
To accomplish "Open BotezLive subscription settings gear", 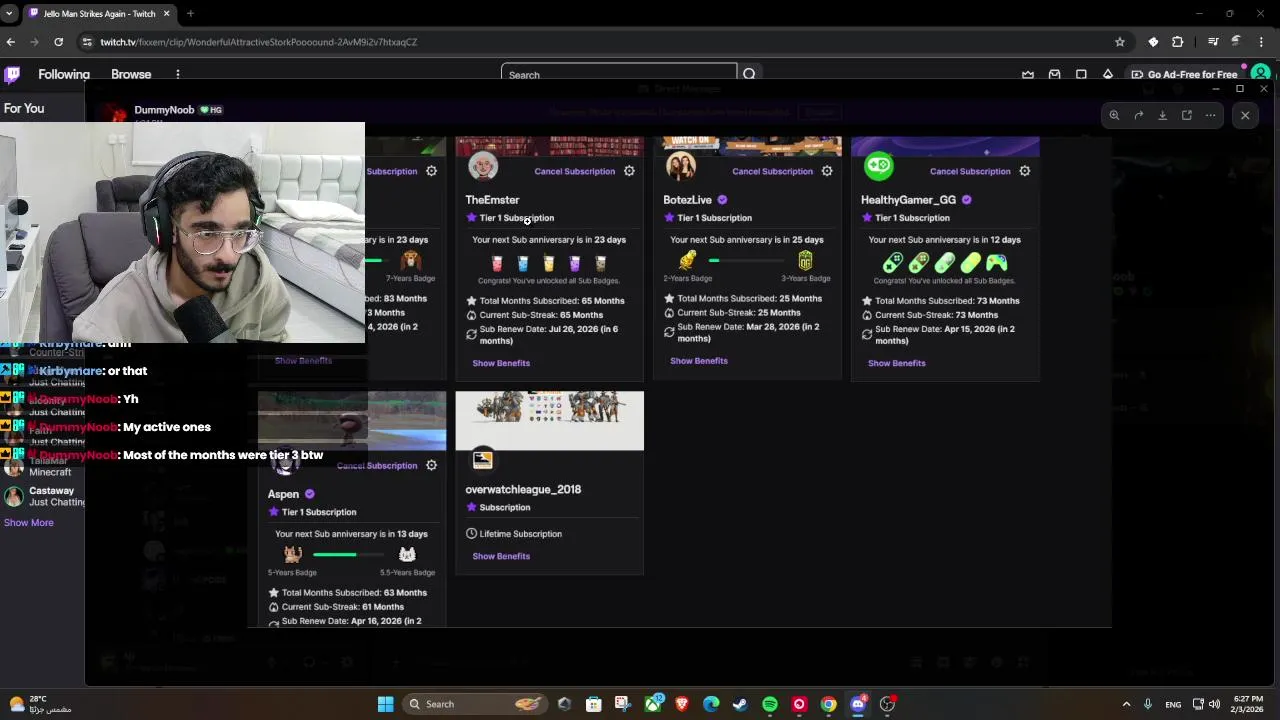I will tap(827, 171).
